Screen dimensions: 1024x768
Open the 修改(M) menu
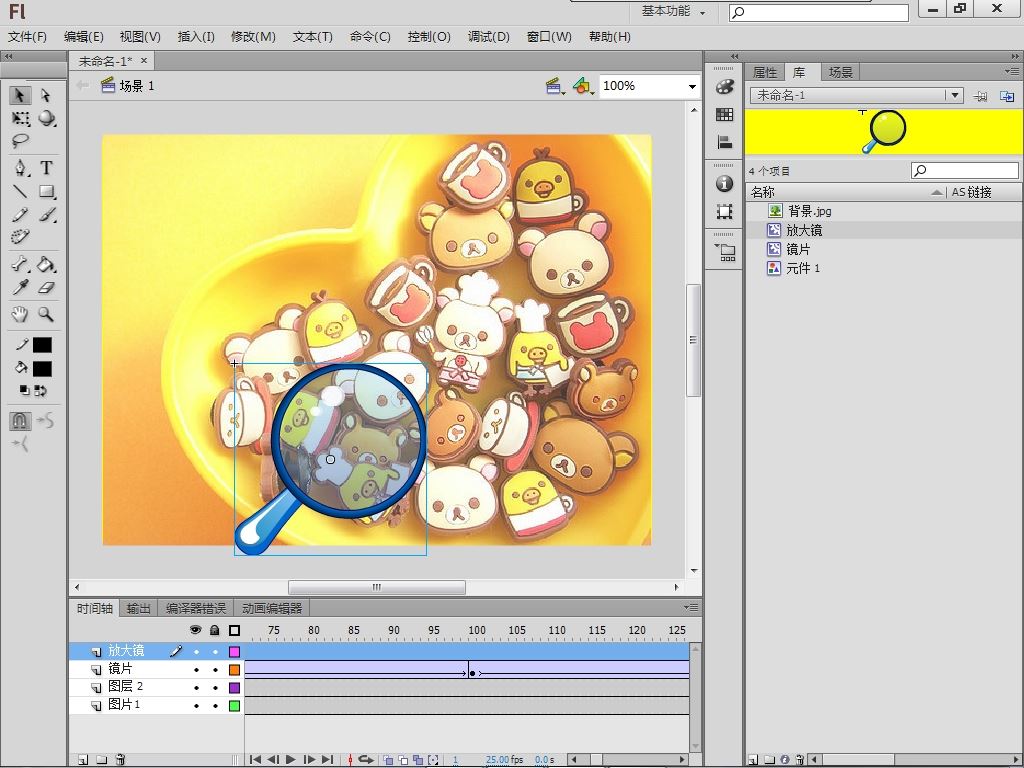point(253,37)
